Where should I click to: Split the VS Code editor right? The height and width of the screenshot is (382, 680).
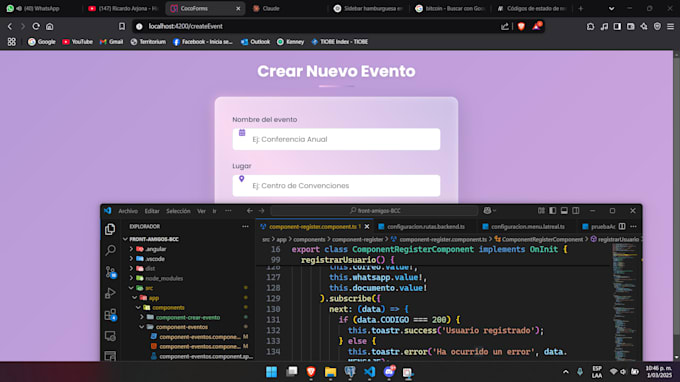[622, 226]
